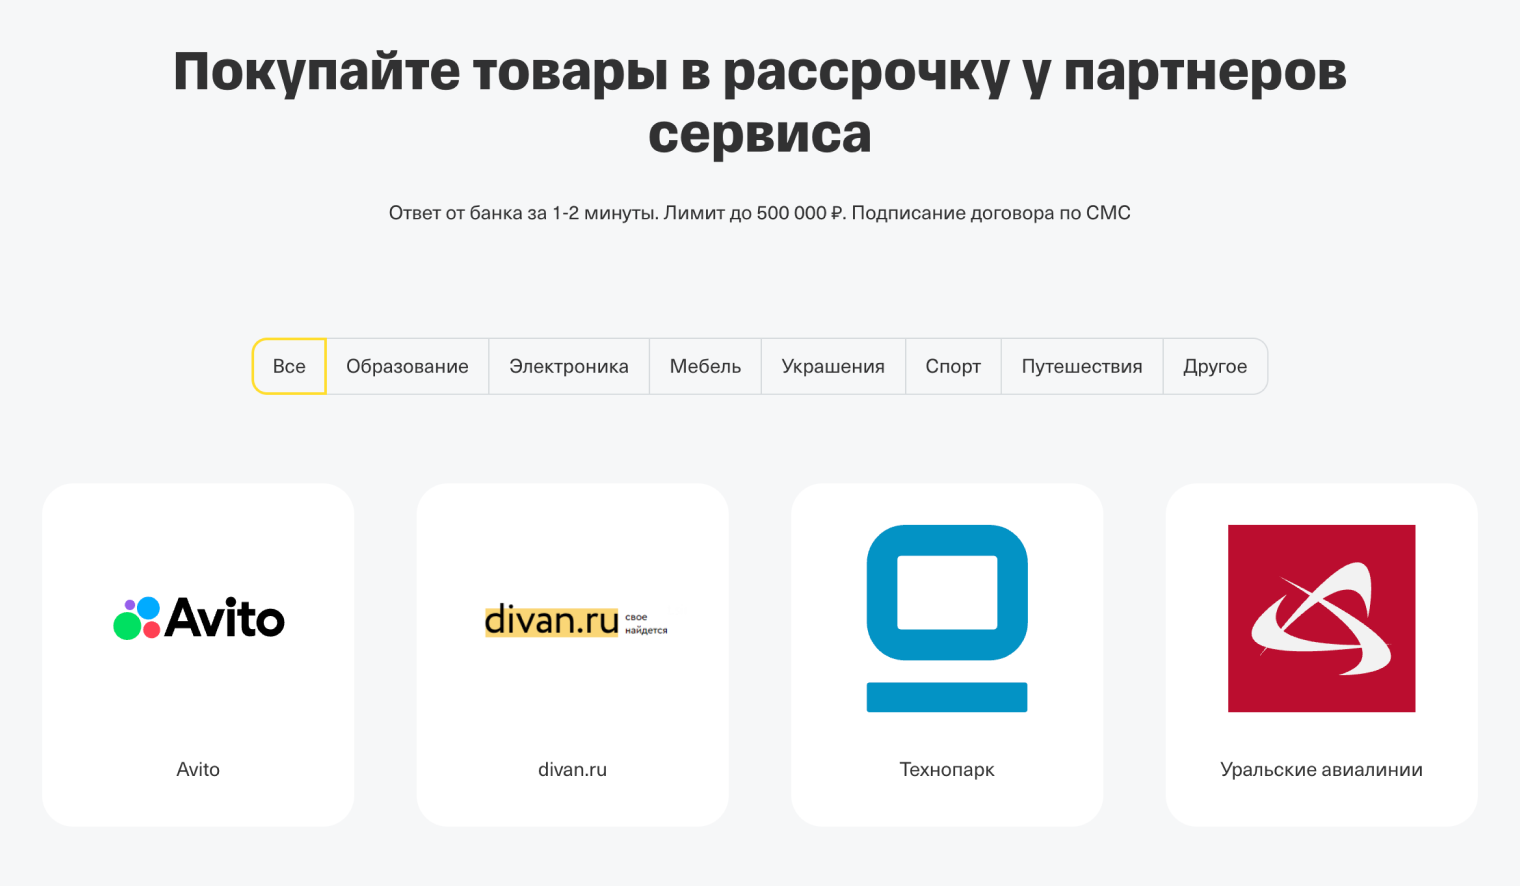Viewport: 1520px width, 886px height.
Task: Show the Украшения category
Action: (833, 366)
